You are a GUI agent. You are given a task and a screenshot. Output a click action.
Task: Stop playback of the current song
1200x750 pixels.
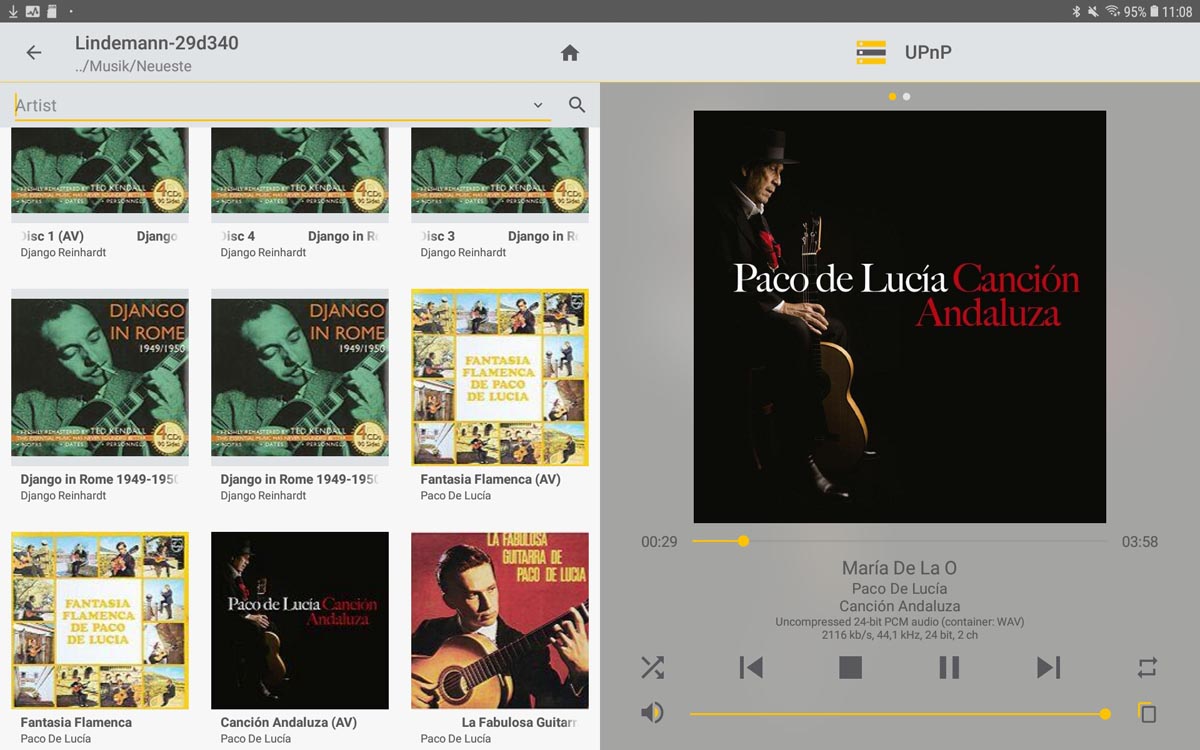[850, 667]
